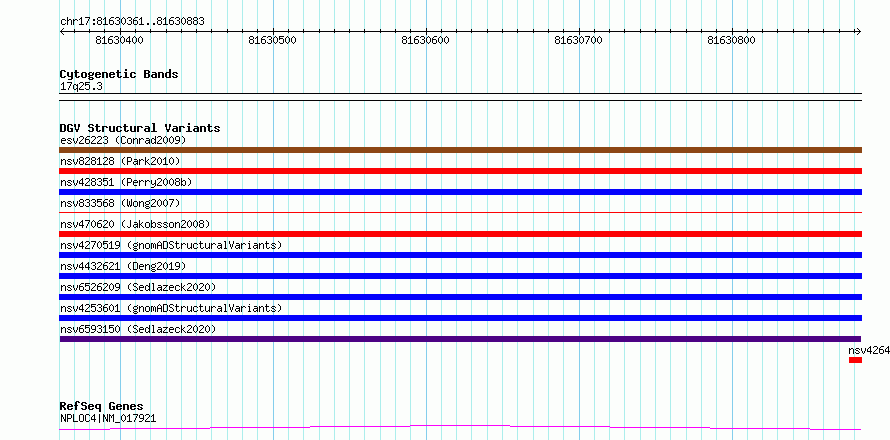
Task: Click the nsv833568 (Wong2007) variant label
Action: click(x=120, y=203)
